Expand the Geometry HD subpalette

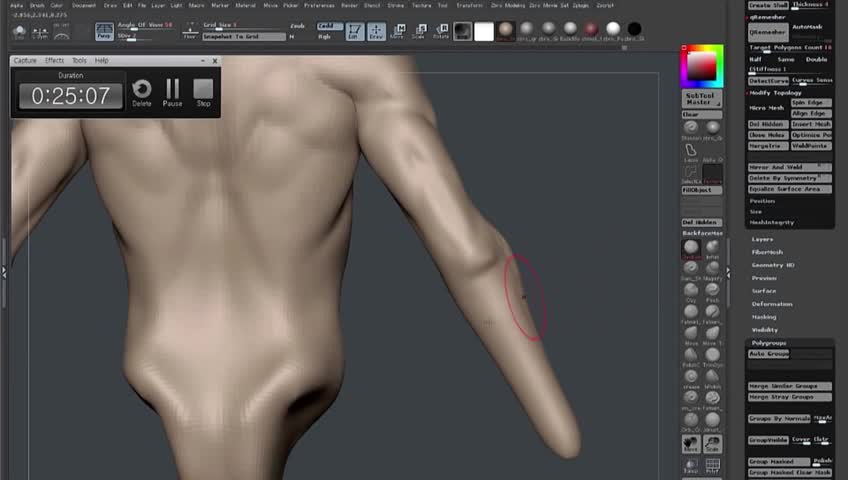coord(773,265)
